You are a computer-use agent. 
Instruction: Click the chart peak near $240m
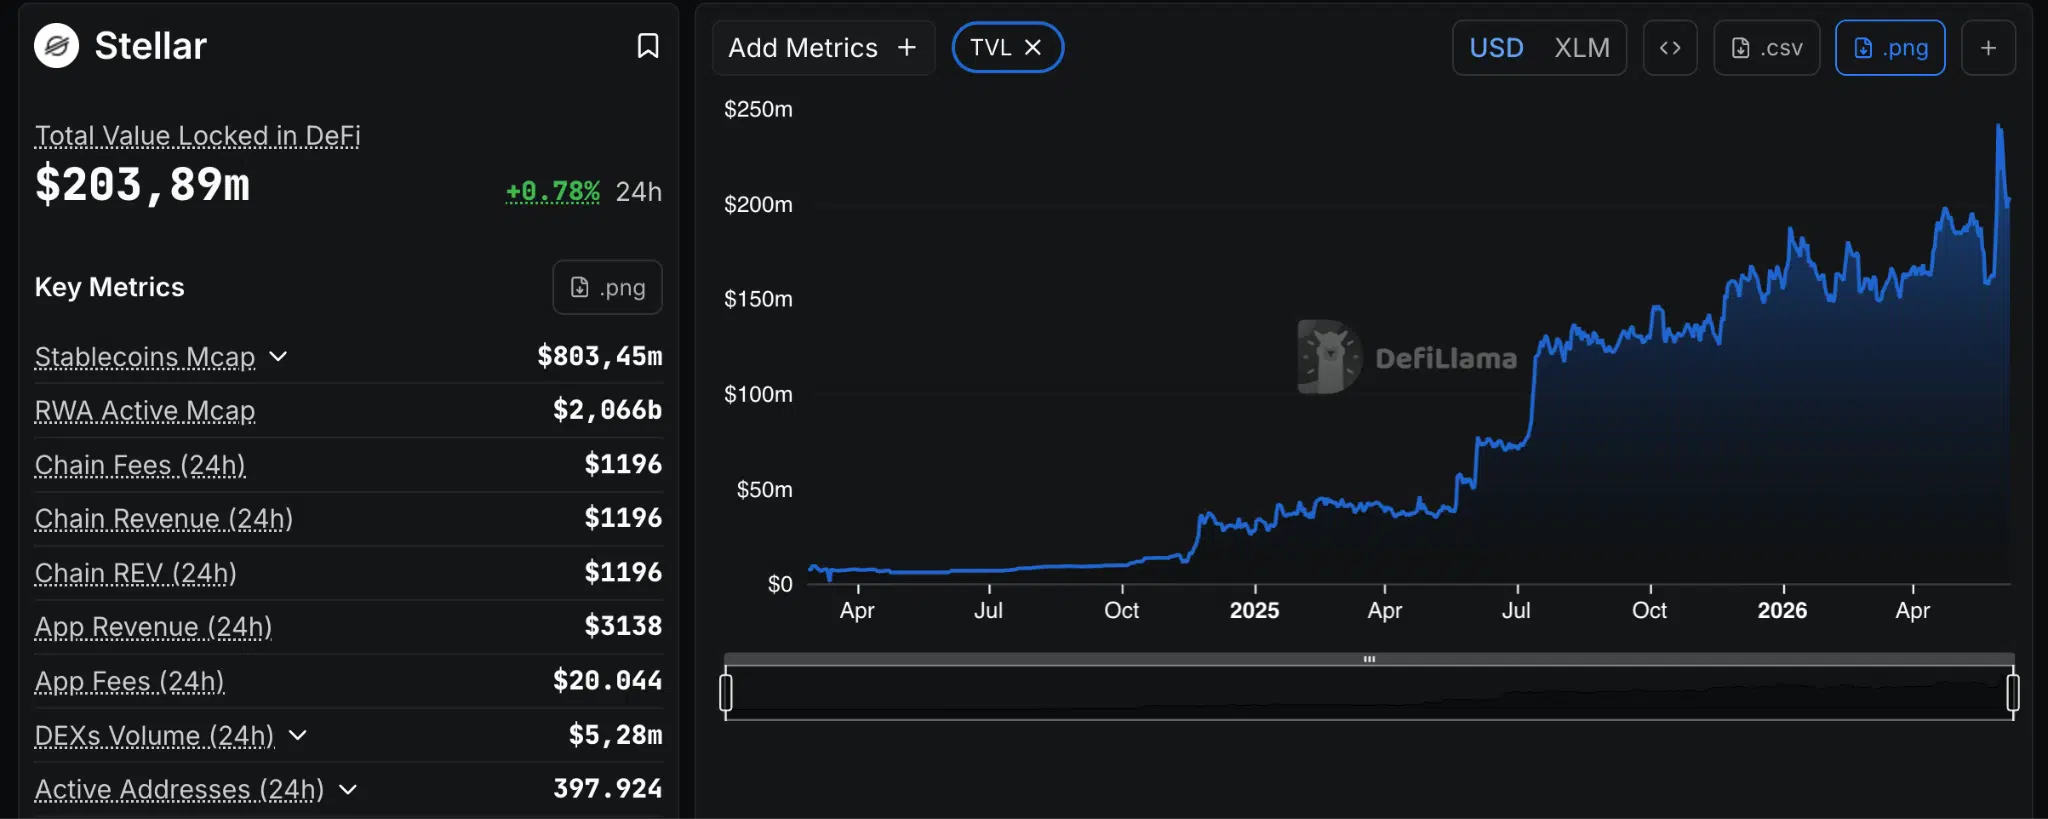1999,127
